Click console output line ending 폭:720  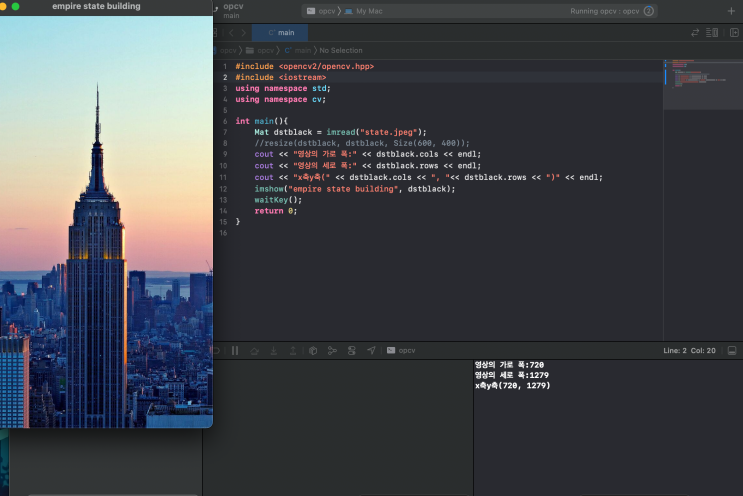click(509, 365)
